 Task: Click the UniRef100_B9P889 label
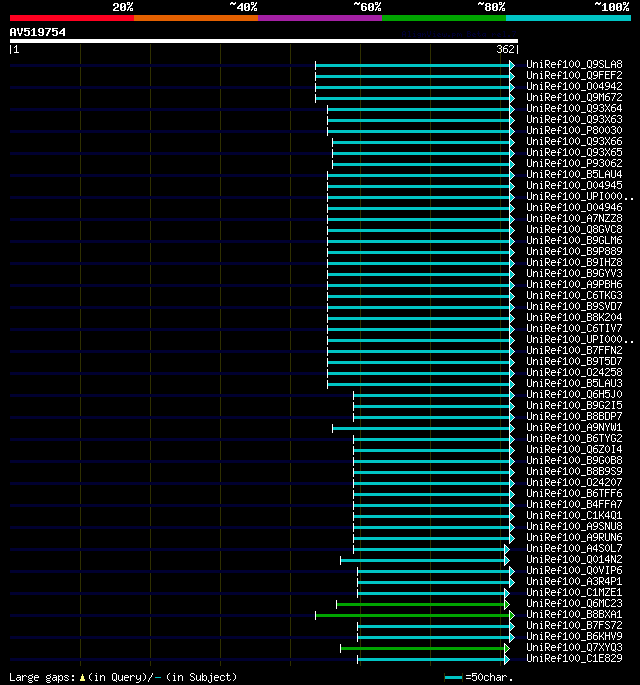point(574,251)
